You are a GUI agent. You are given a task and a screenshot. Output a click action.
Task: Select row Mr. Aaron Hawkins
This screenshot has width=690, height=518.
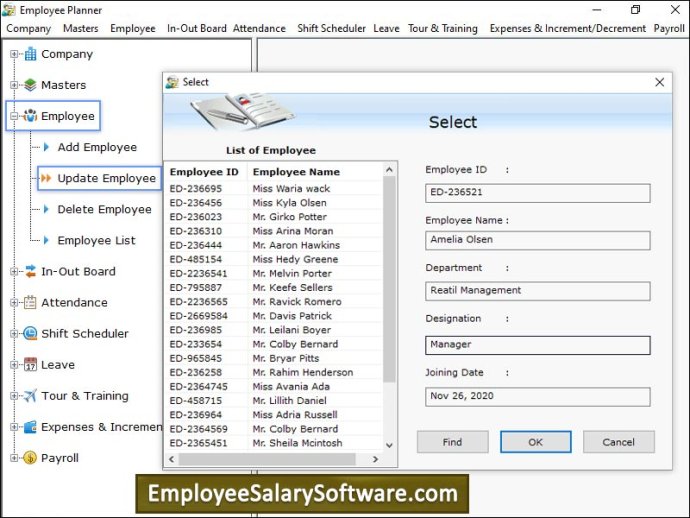[273, 245]
